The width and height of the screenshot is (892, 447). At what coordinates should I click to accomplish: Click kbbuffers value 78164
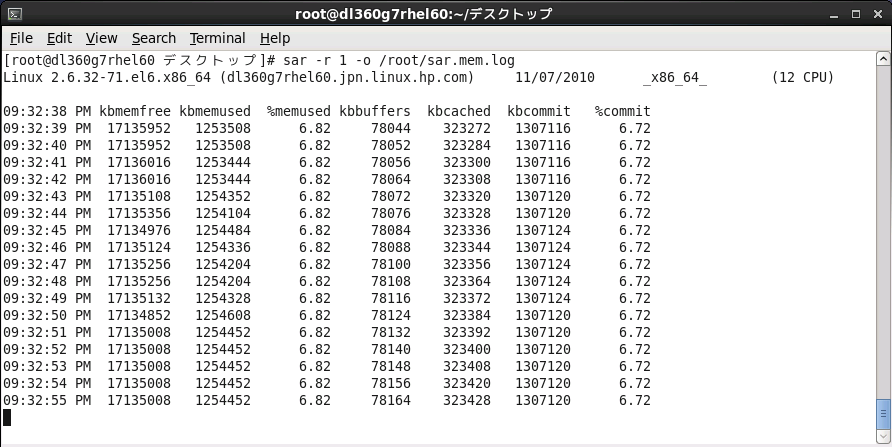[391, 400]
